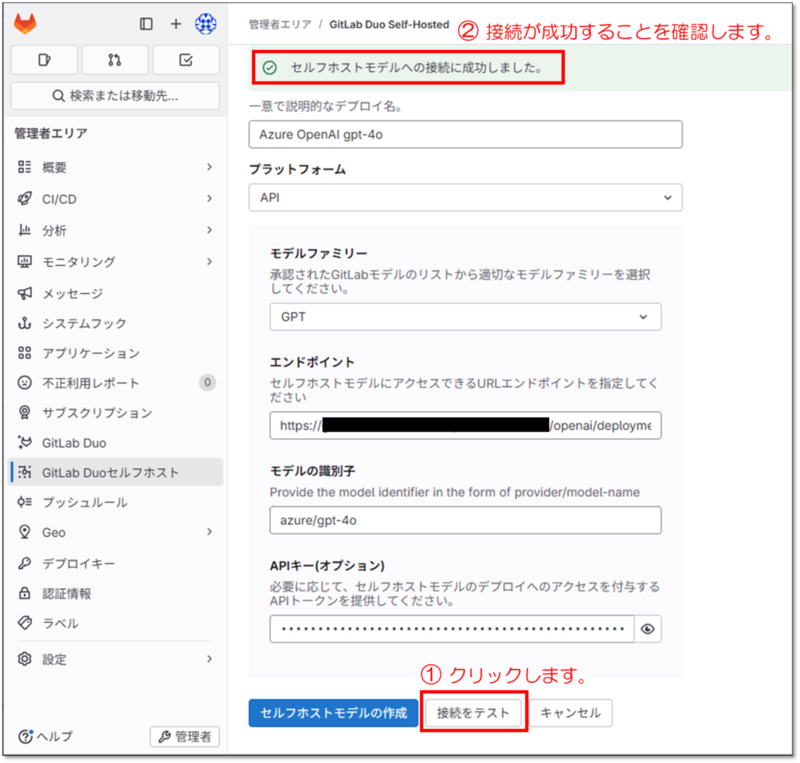Viewport: 800px width, 763px height.
Task: Open サブスクリプション in the sidebar
Action: click(x=116, y=412)
